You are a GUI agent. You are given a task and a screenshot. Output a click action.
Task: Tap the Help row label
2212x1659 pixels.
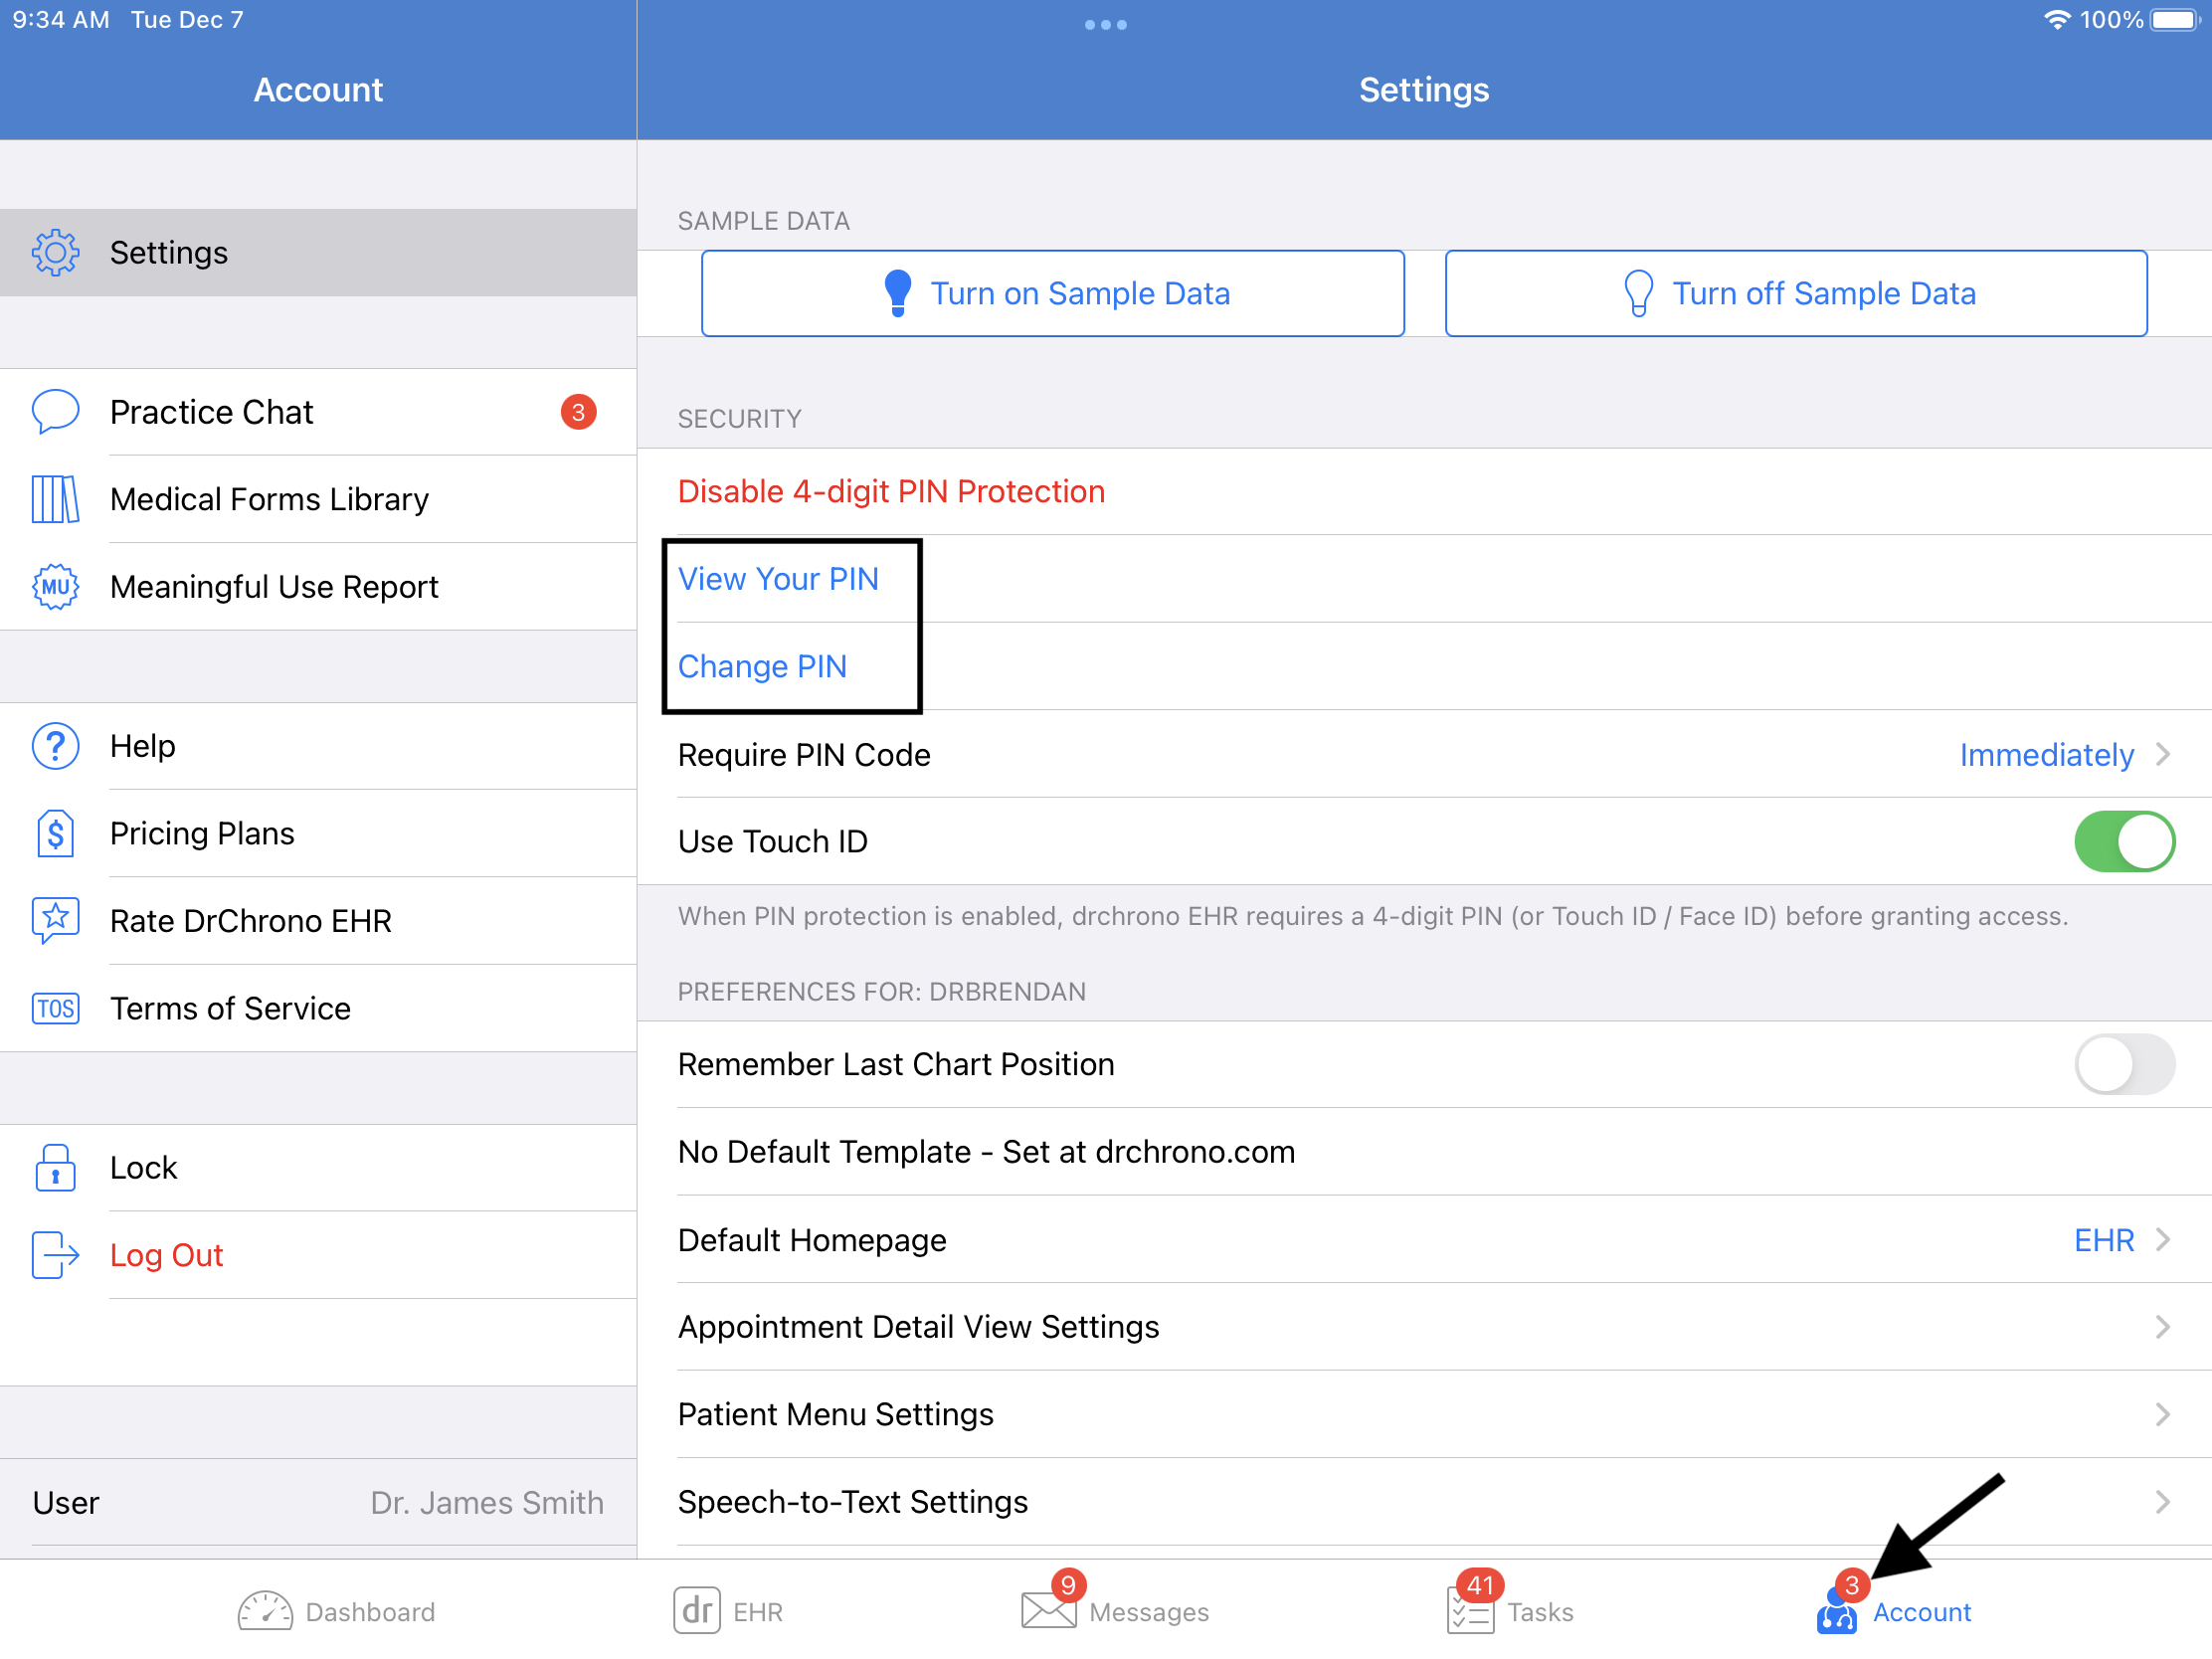(x=142, y=746)
